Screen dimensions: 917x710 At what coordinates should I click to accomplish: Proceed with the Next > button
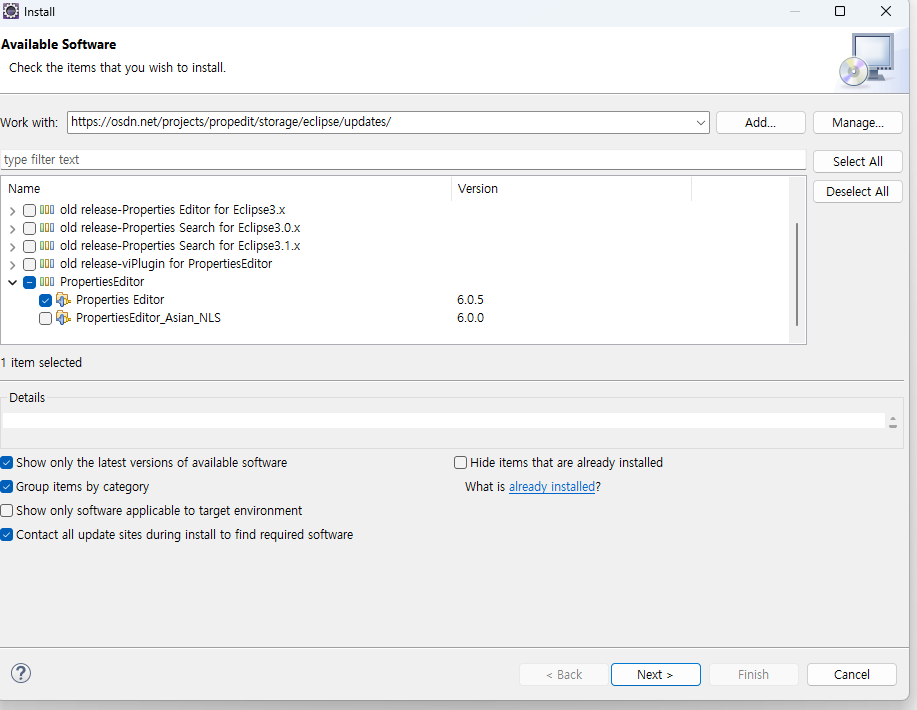coord(656,674)
